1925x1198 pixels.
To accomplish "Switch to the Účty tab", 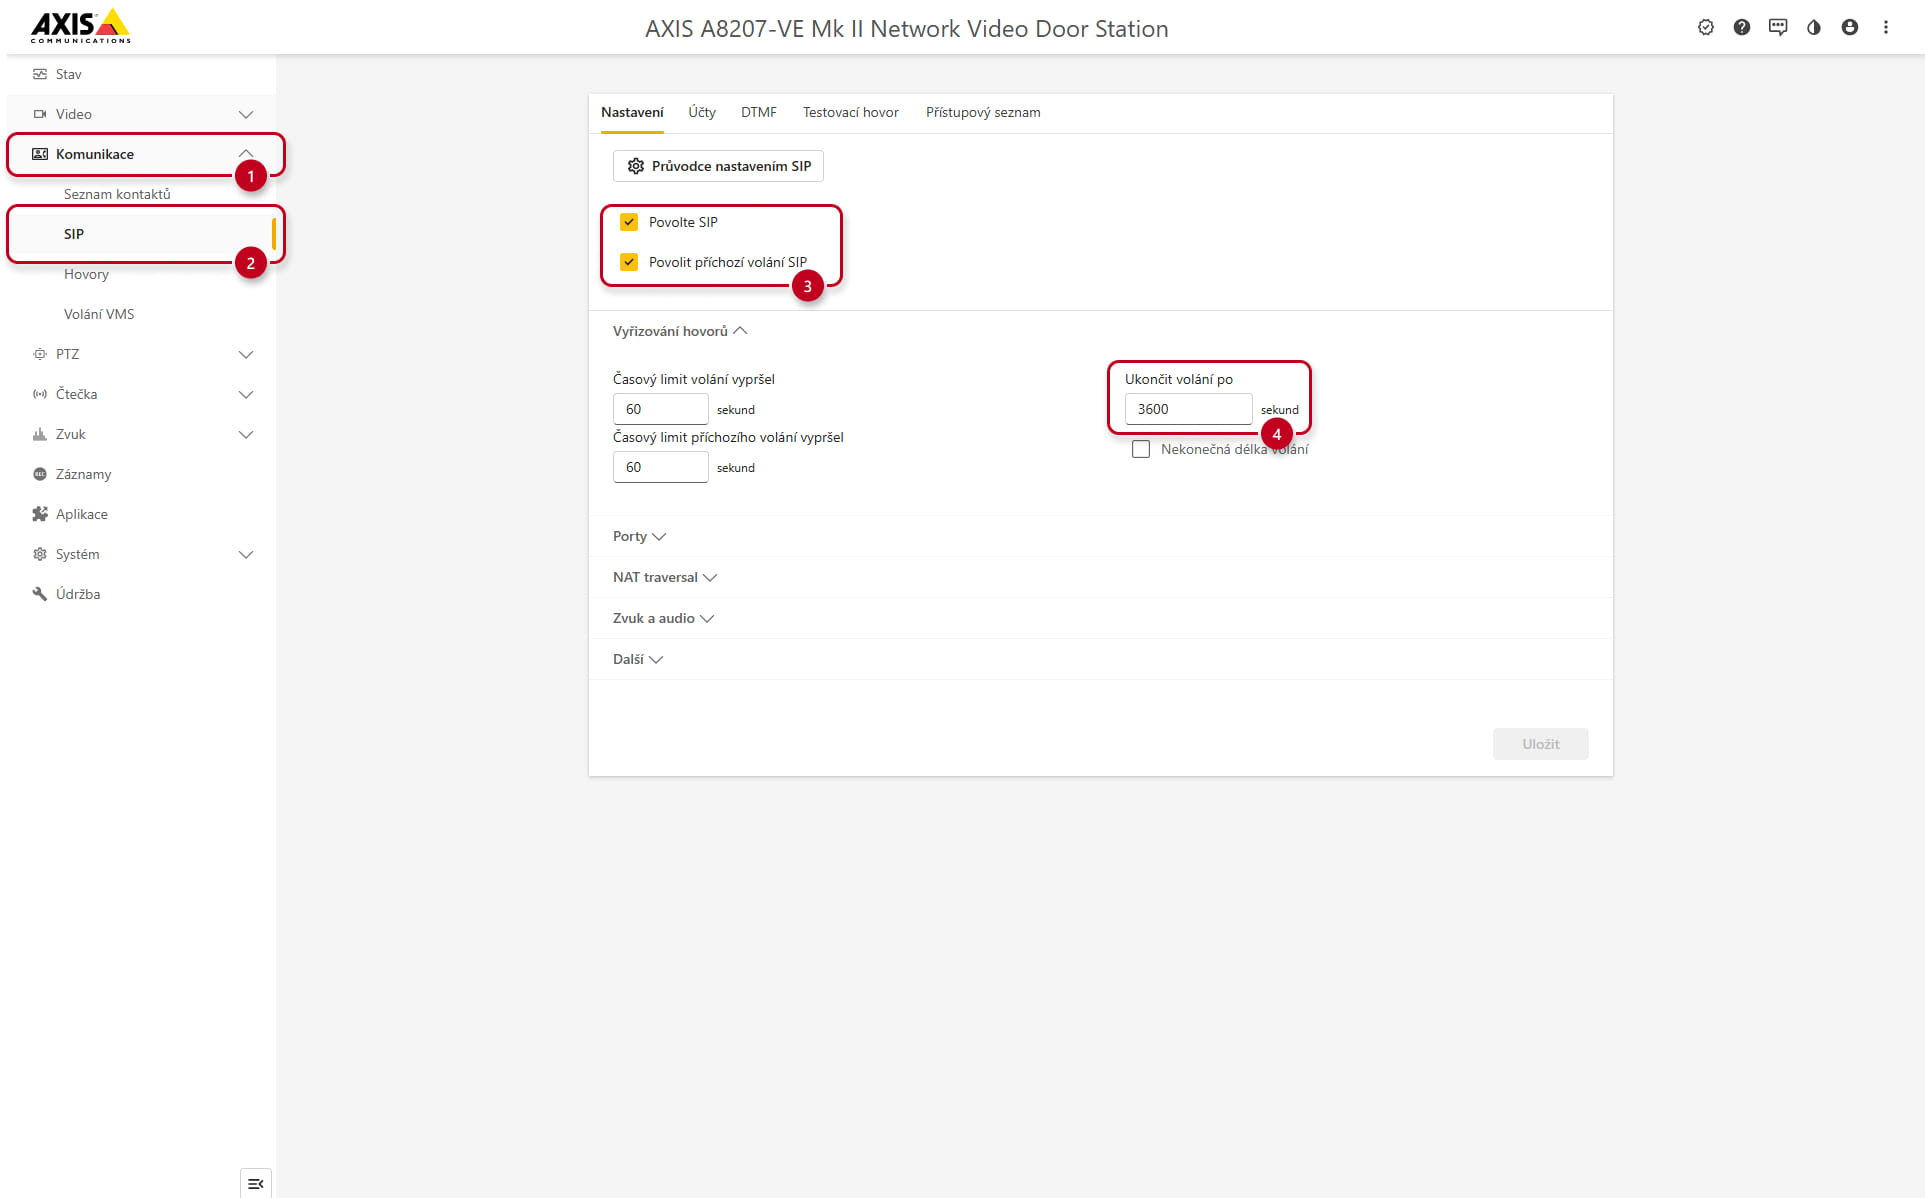I will 702,113.
